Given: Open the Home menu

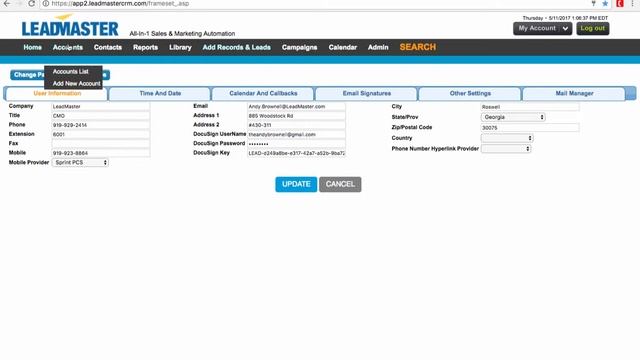Looking at the screenshot, I should [33, 47].
